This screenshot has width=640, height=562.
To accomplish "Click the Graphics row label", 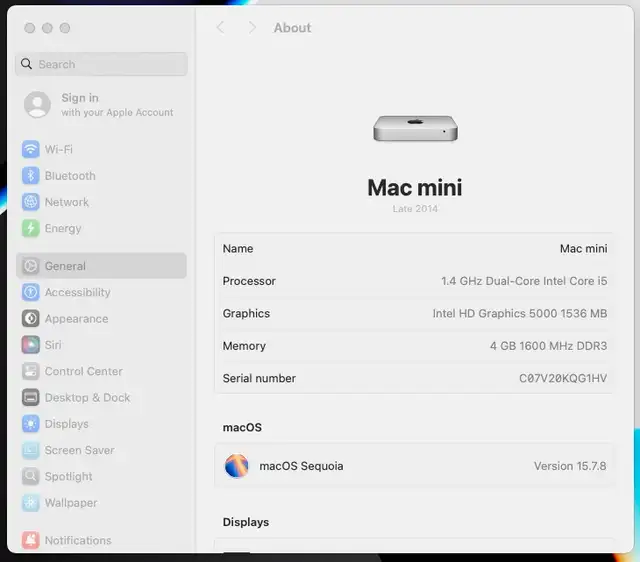I will click(x=246, y=313).
